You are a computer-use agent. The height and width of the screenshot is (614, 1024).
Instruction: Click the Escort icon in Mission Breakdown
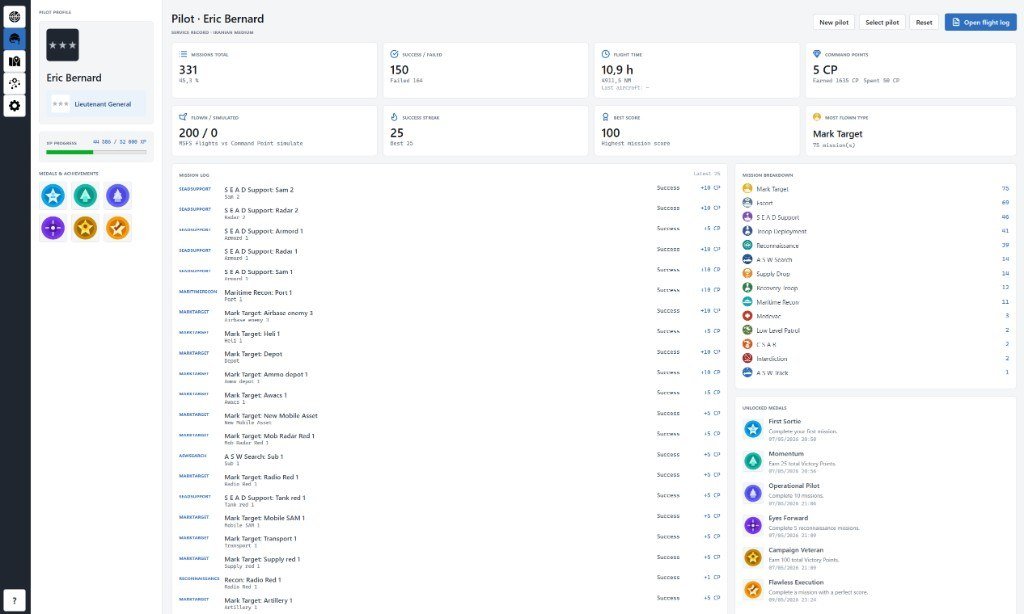point(747,202)
